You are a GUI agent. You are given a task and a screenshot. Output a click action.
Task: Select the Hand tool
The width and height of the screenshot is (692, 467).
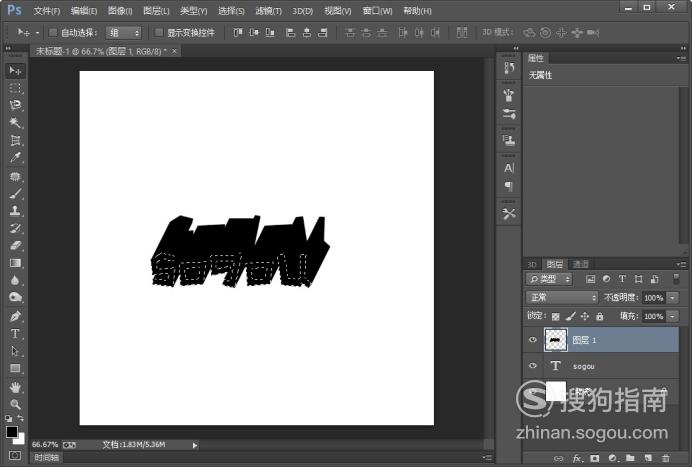pos(15,388)
